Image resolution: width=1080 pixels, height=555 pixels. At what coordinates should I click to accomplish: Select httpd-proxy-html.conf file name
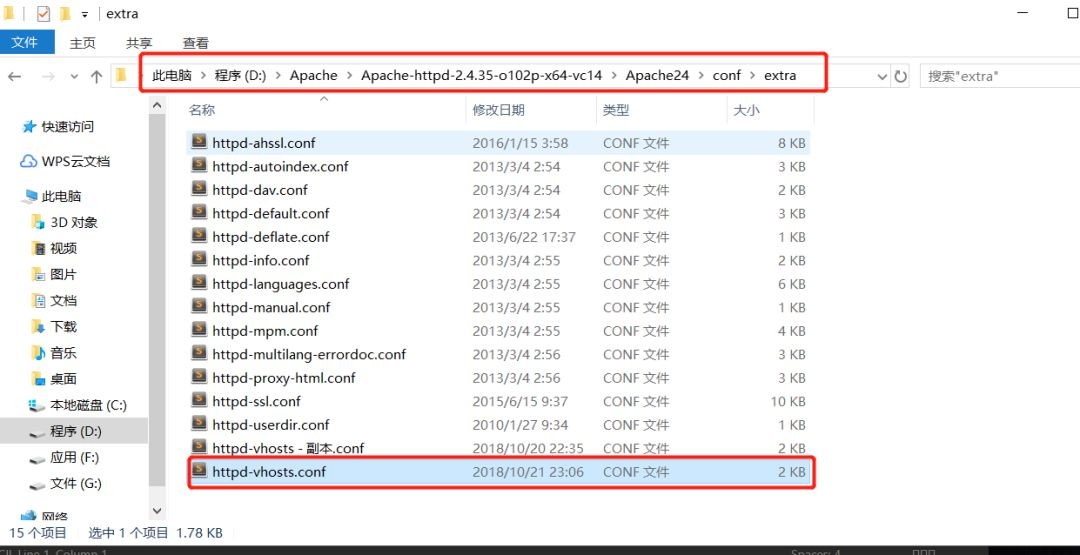pyautogui.click(x=284, y=378)
